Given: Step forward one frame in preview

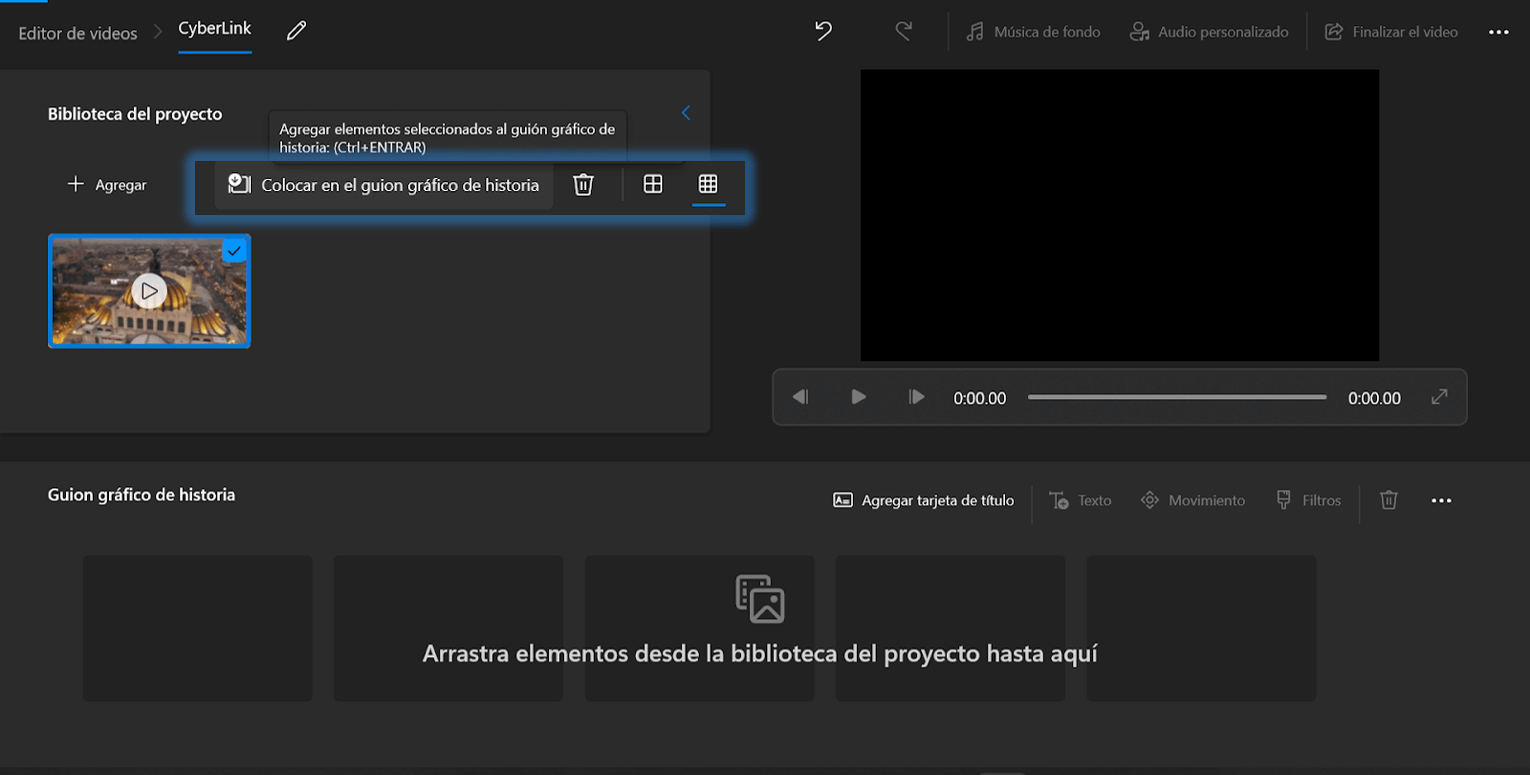Looking at the screenshot, I should (x=916, y=397).
